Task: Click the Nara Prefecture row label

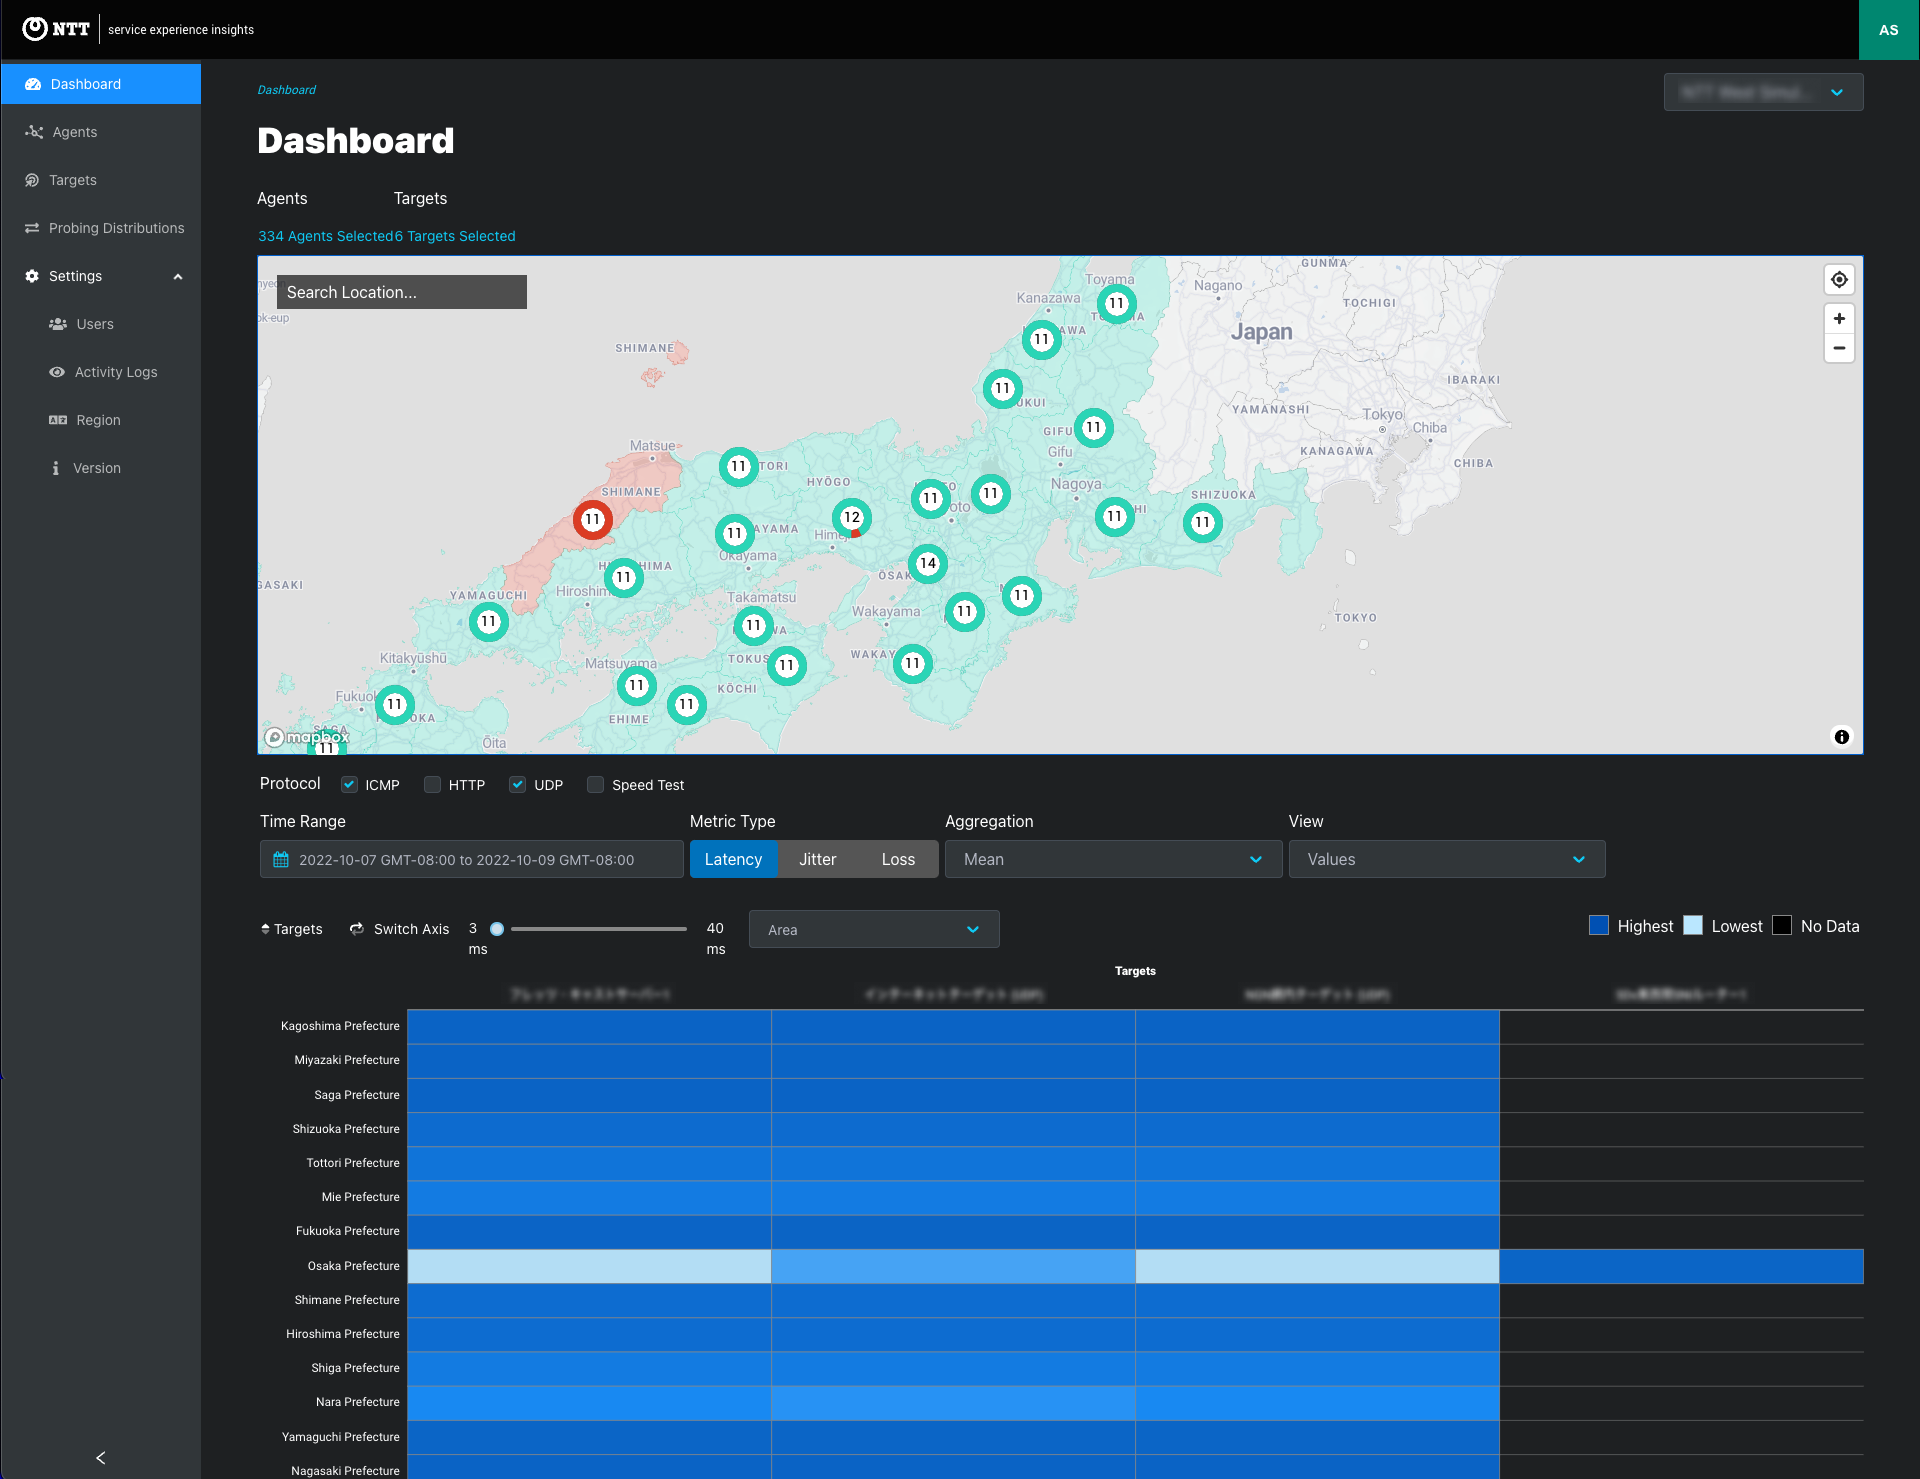Action: (x=358, y=1402)
